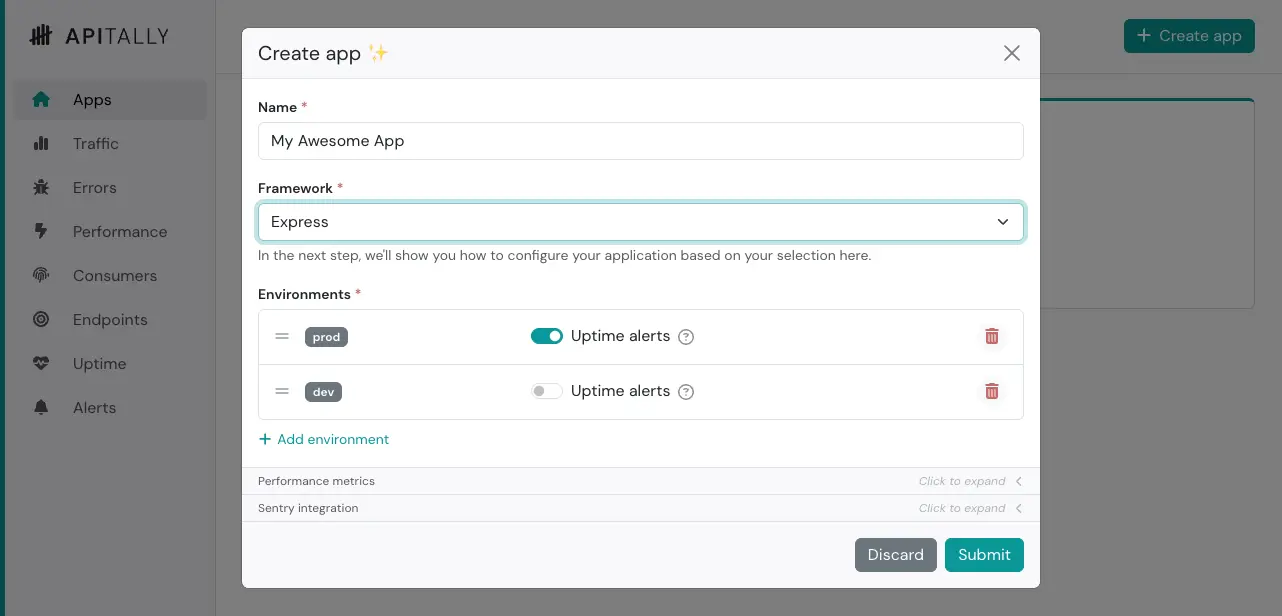
Task: Select the Endpoints target icon
Action: click(41, 319)
